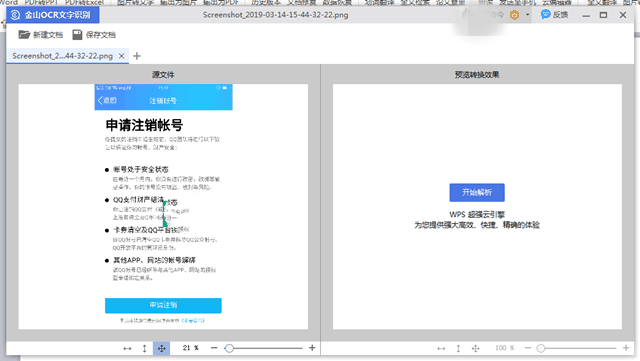The height and width of the screenshot is (361, 640).
Task: Maximize the OCR window
Action: [x=603, y=15]
